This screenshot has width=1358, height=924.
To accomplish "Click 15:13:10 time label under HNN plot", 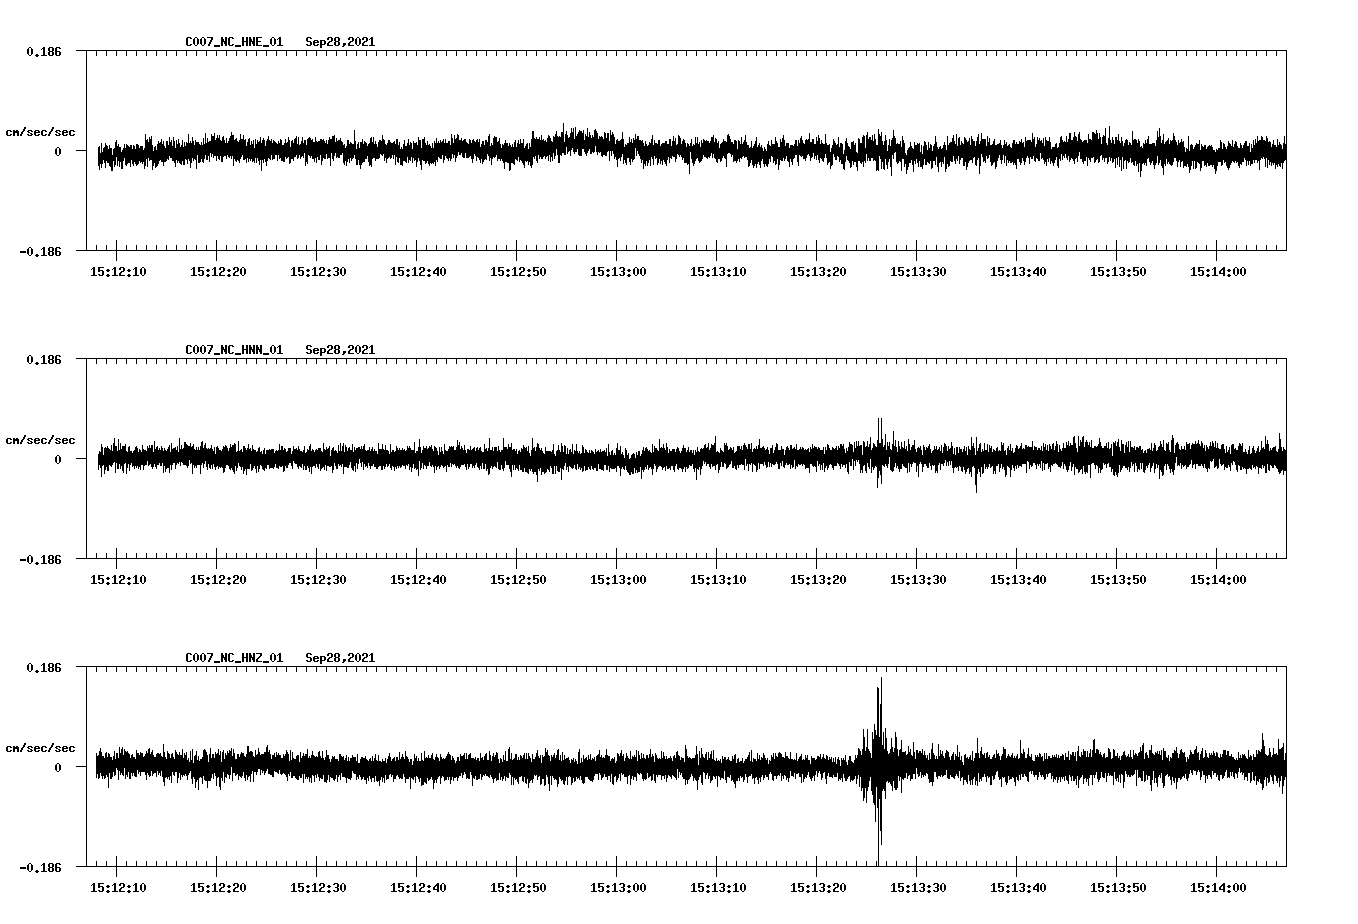I will [718, 580].
